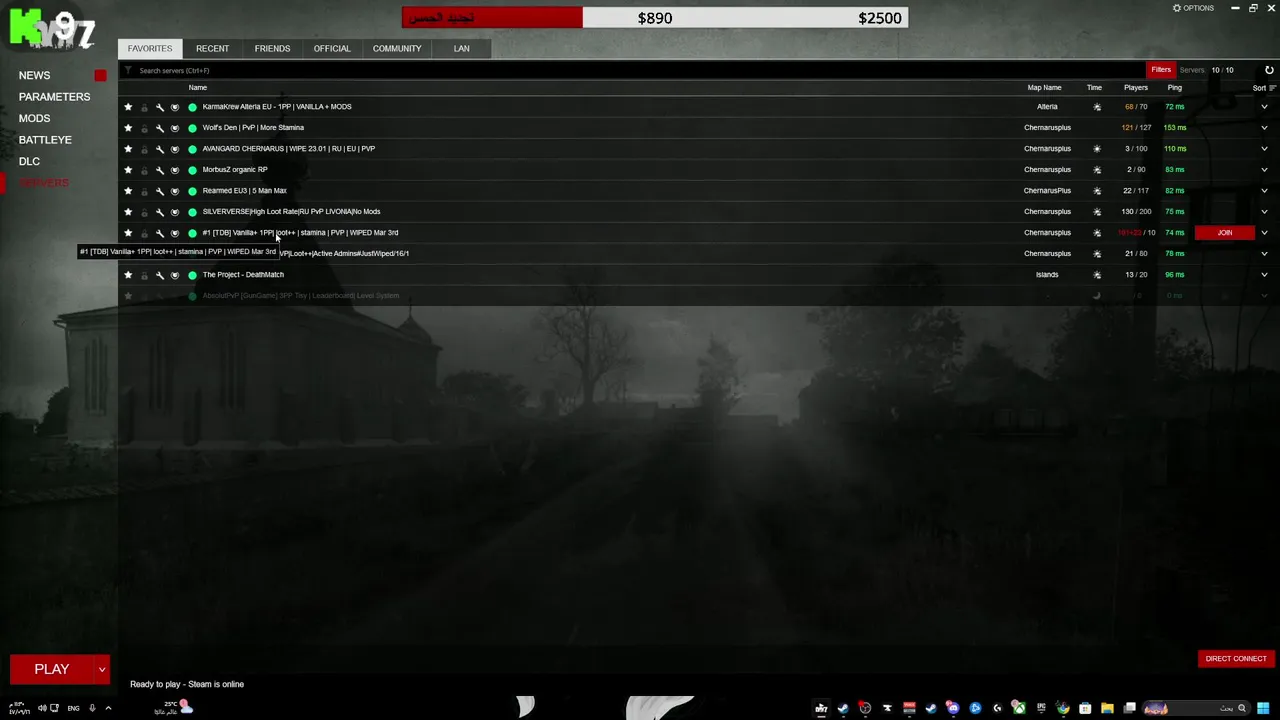Click the DIRECT CONNECT button
The image size is (1280, 720).
pyautogui.click(x=1236, y=659)
